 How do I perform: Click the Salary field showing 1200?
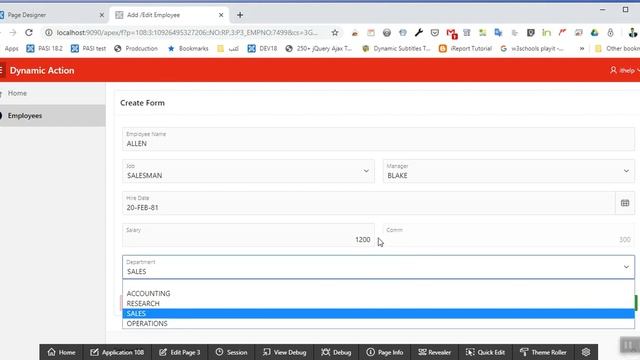248,235
